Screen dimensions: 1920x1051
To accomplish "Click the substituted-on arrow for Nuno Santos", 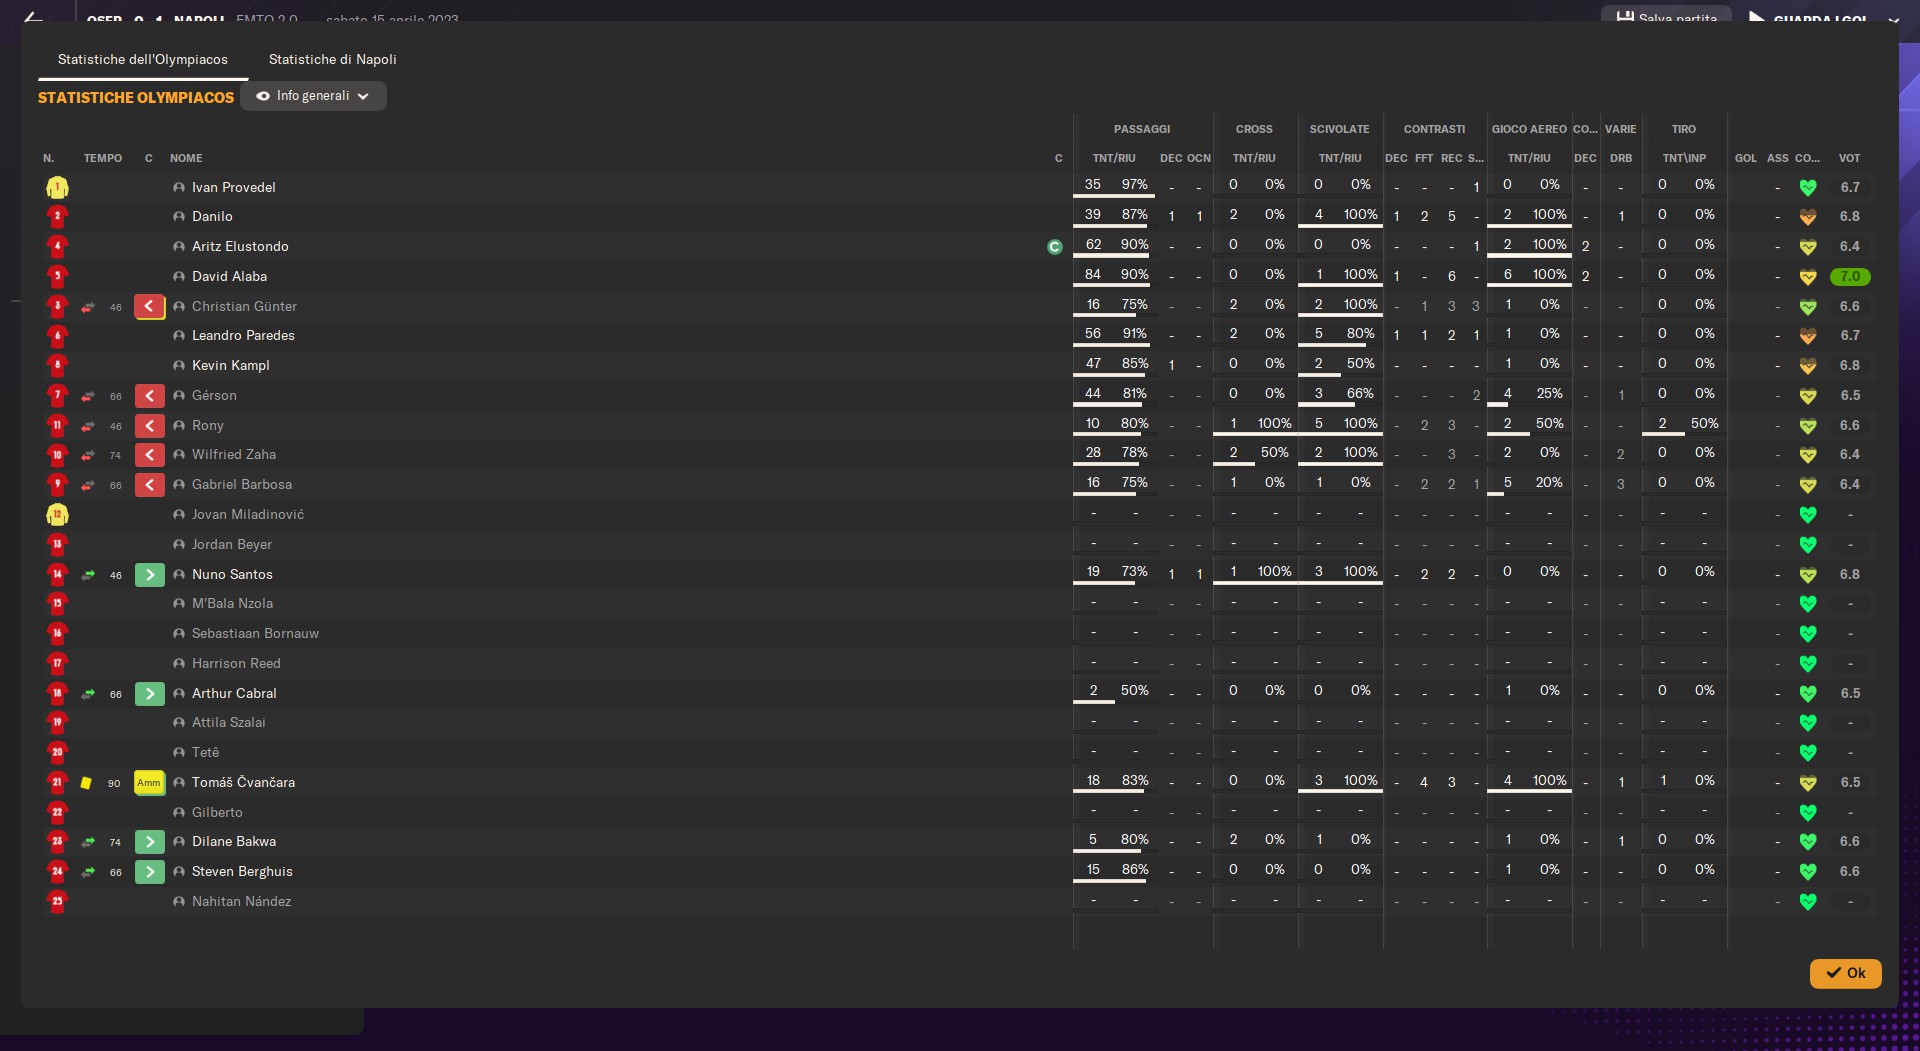I will (x=149, y=574).
